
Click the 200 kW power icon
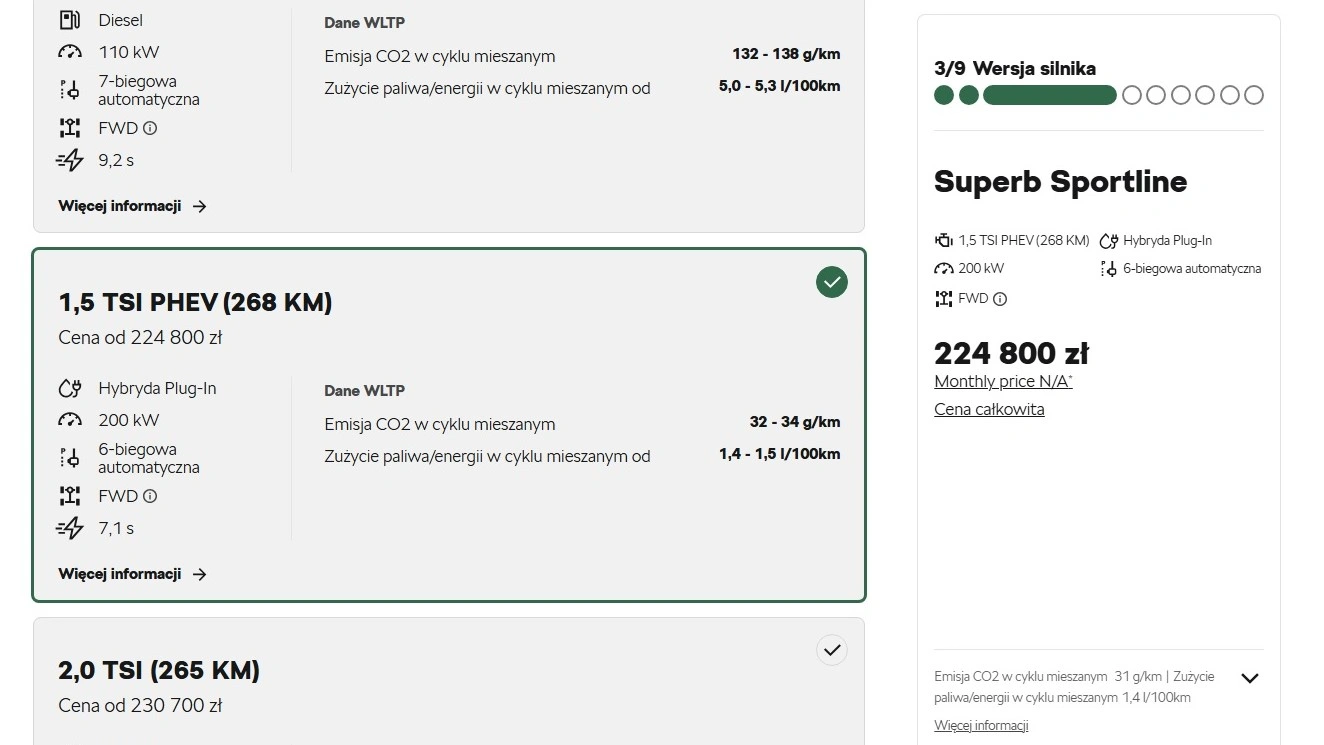(70, 420)
